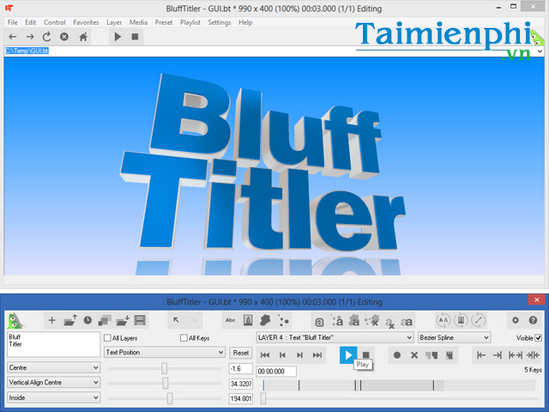Tick the All Keys checkbox

[x=183, y=338]
